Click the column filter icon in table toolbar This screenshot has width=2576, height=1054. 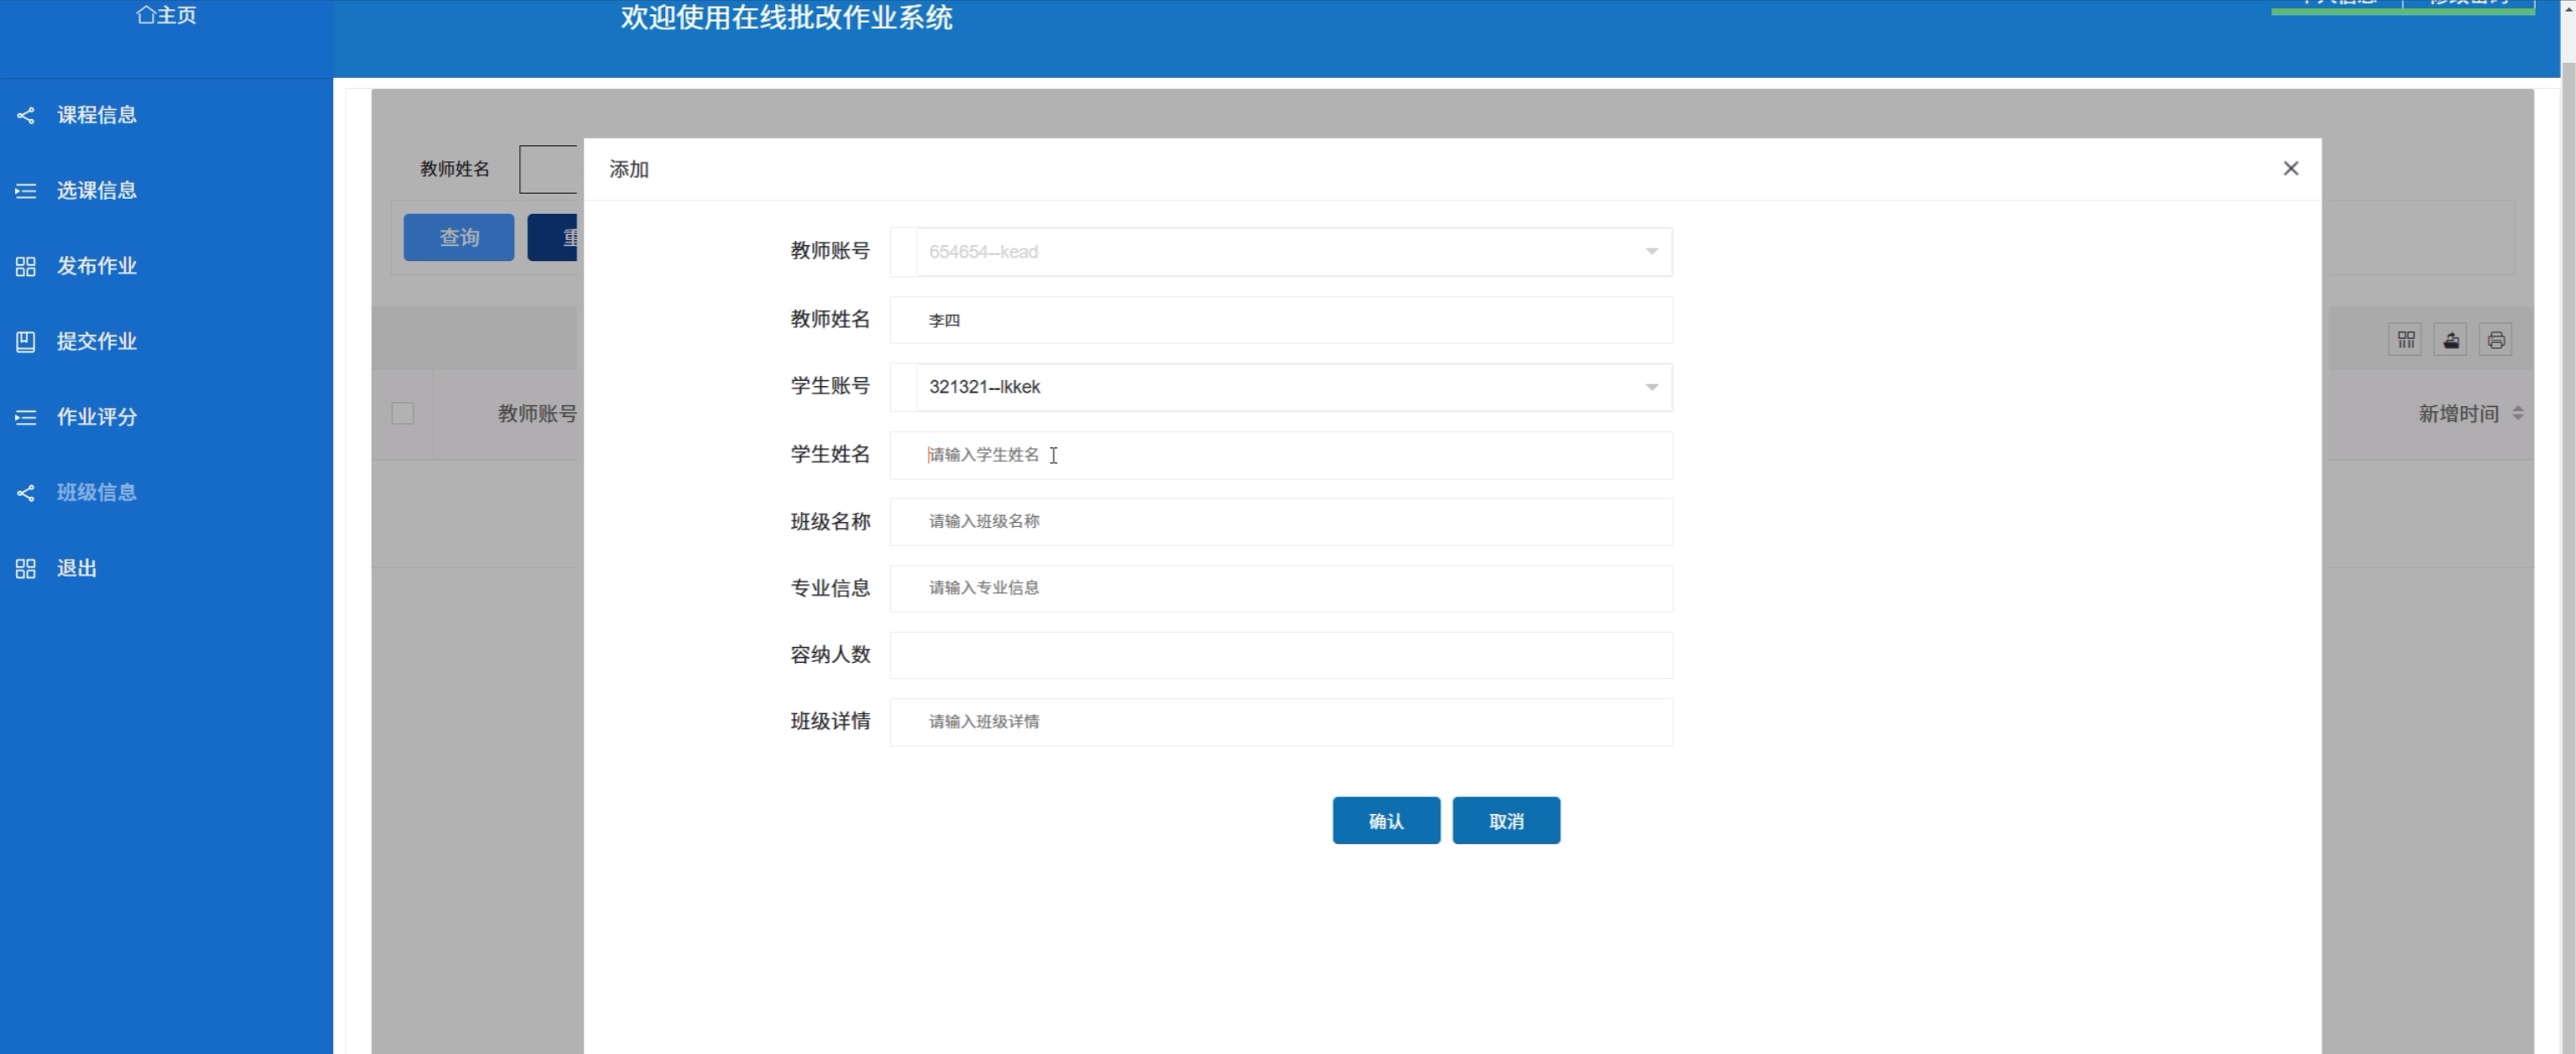coord(2405,341)
